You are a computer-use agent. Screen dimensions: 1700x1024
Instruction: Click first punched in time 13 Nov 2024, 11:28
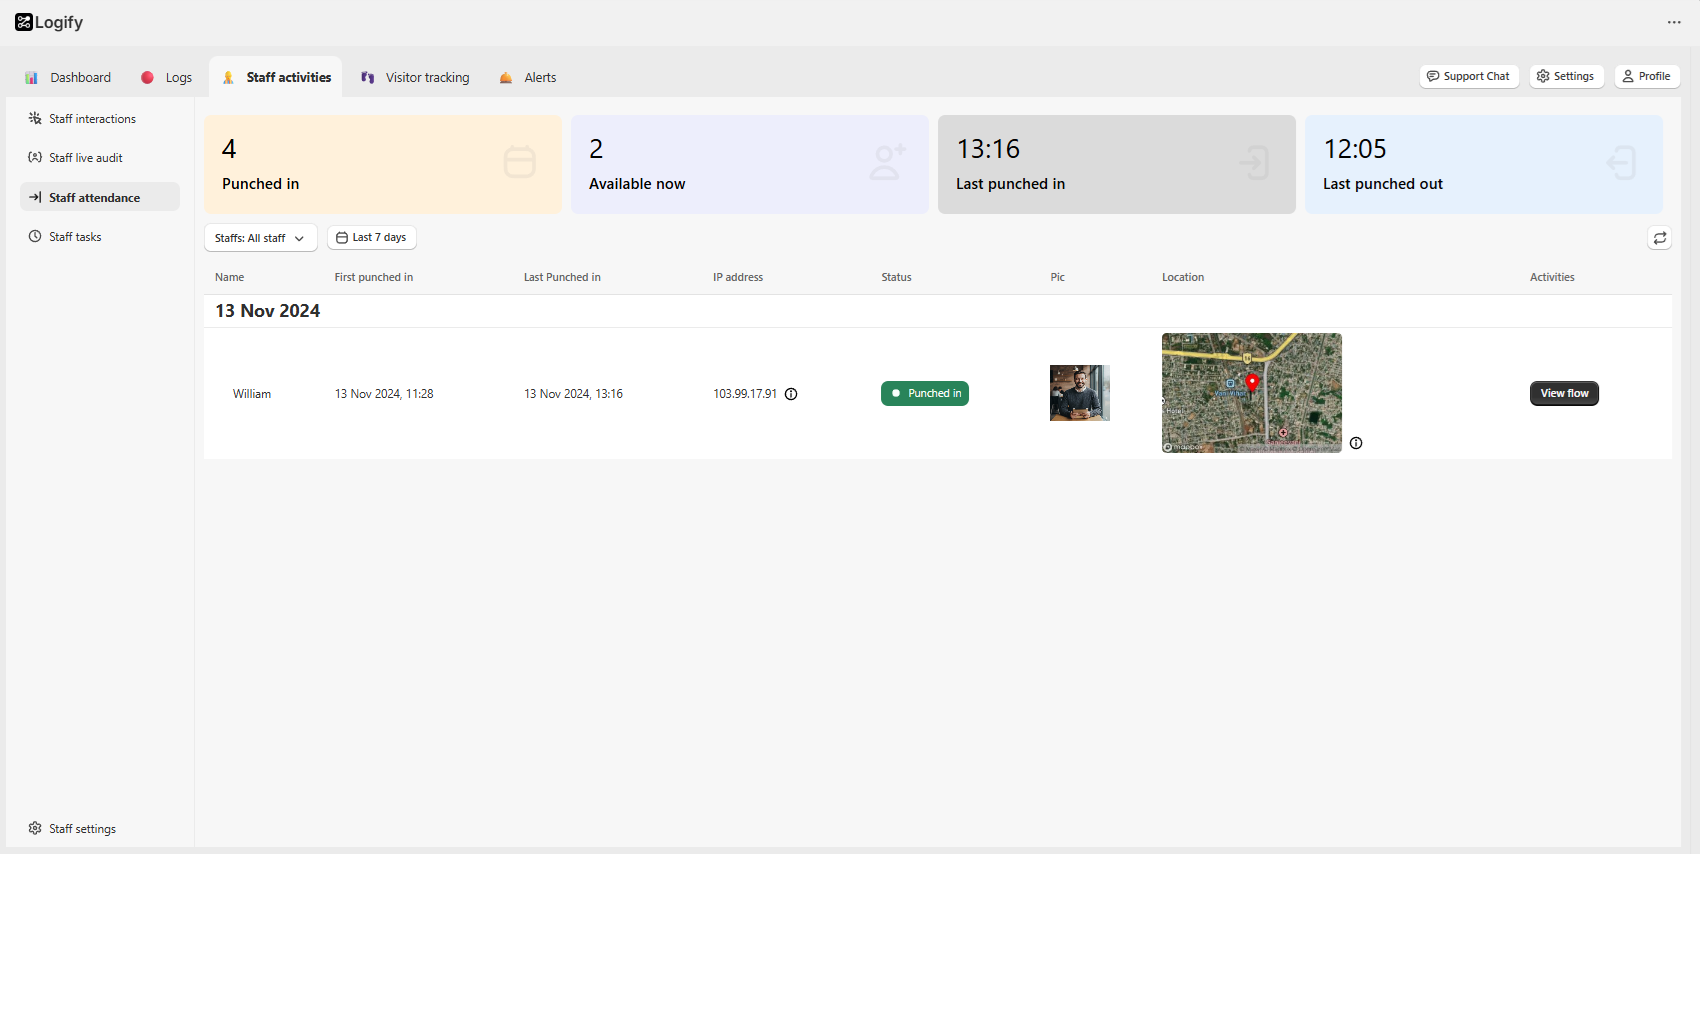[384, 394]
